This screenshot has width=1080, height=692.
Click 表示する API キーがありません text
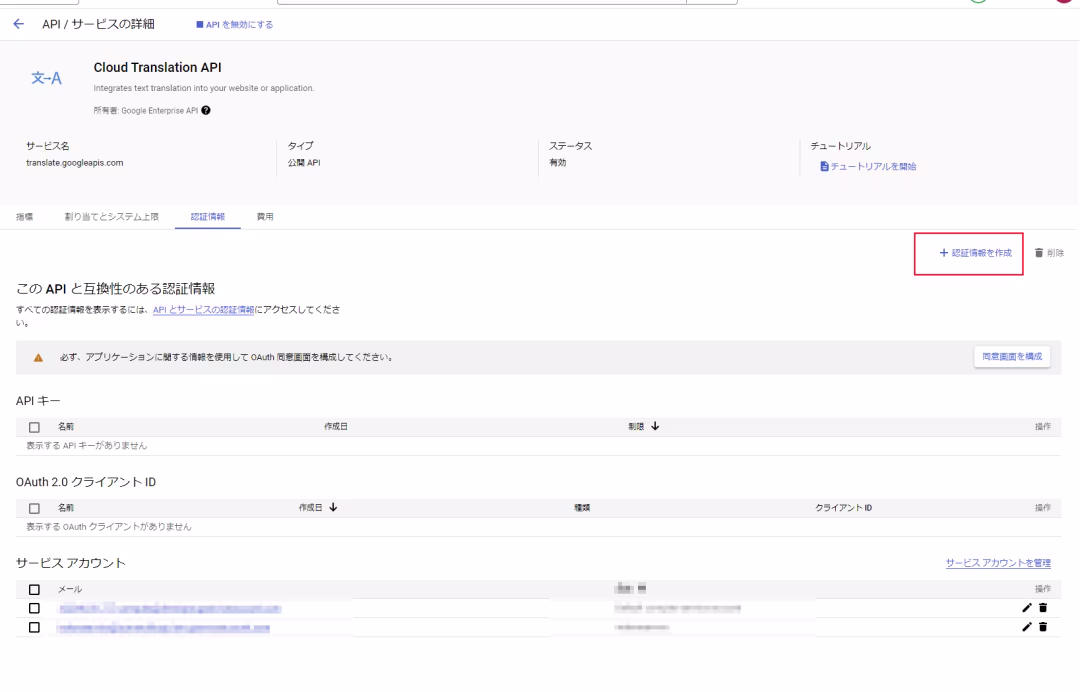(x=87, y=446)
